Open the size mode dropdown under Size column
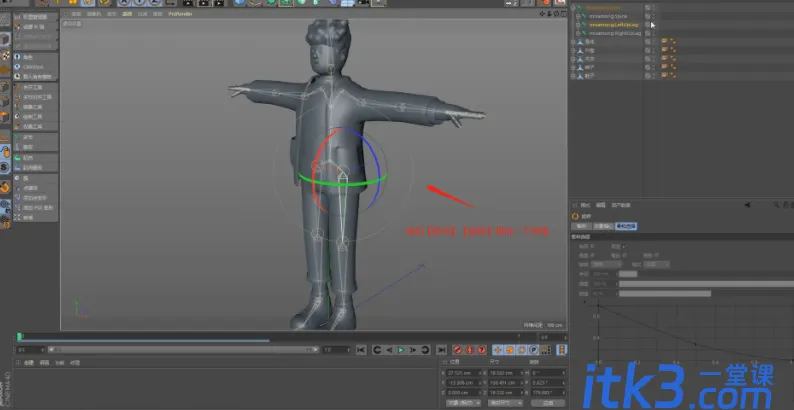794x410 pixels. [505, 403]
